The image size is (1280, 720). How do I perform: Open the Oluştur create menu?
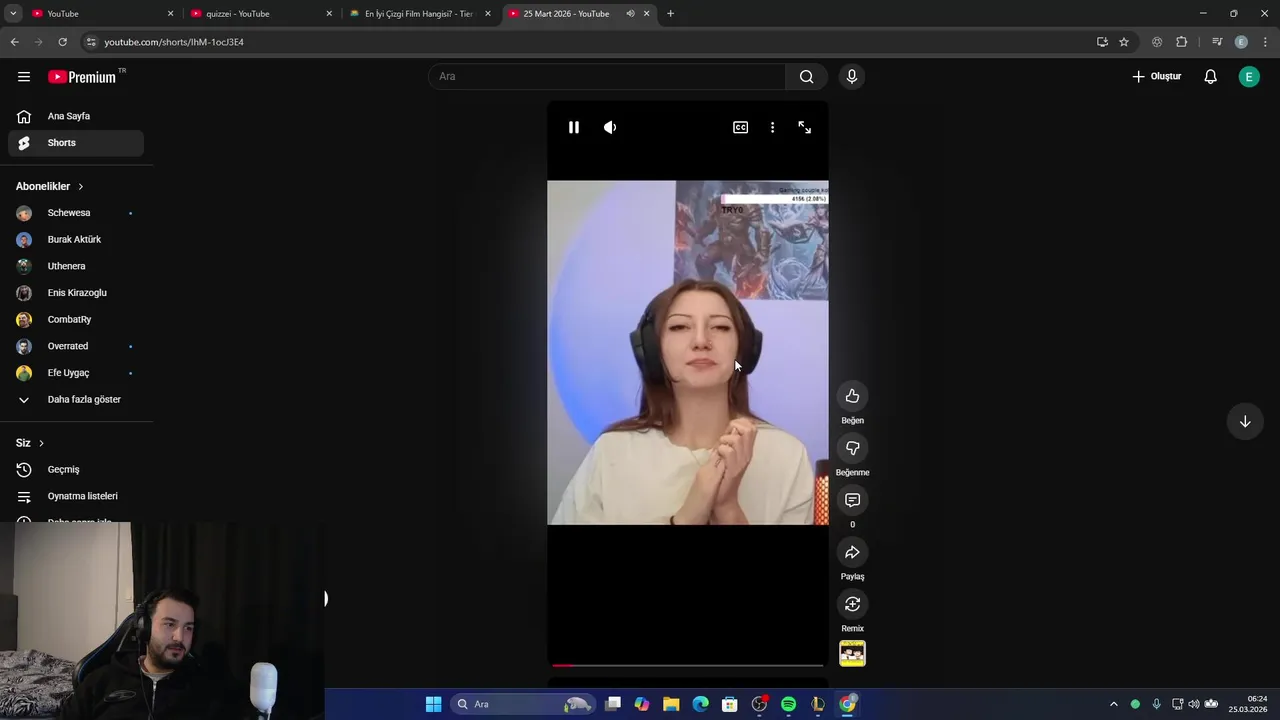[1157, 77]
